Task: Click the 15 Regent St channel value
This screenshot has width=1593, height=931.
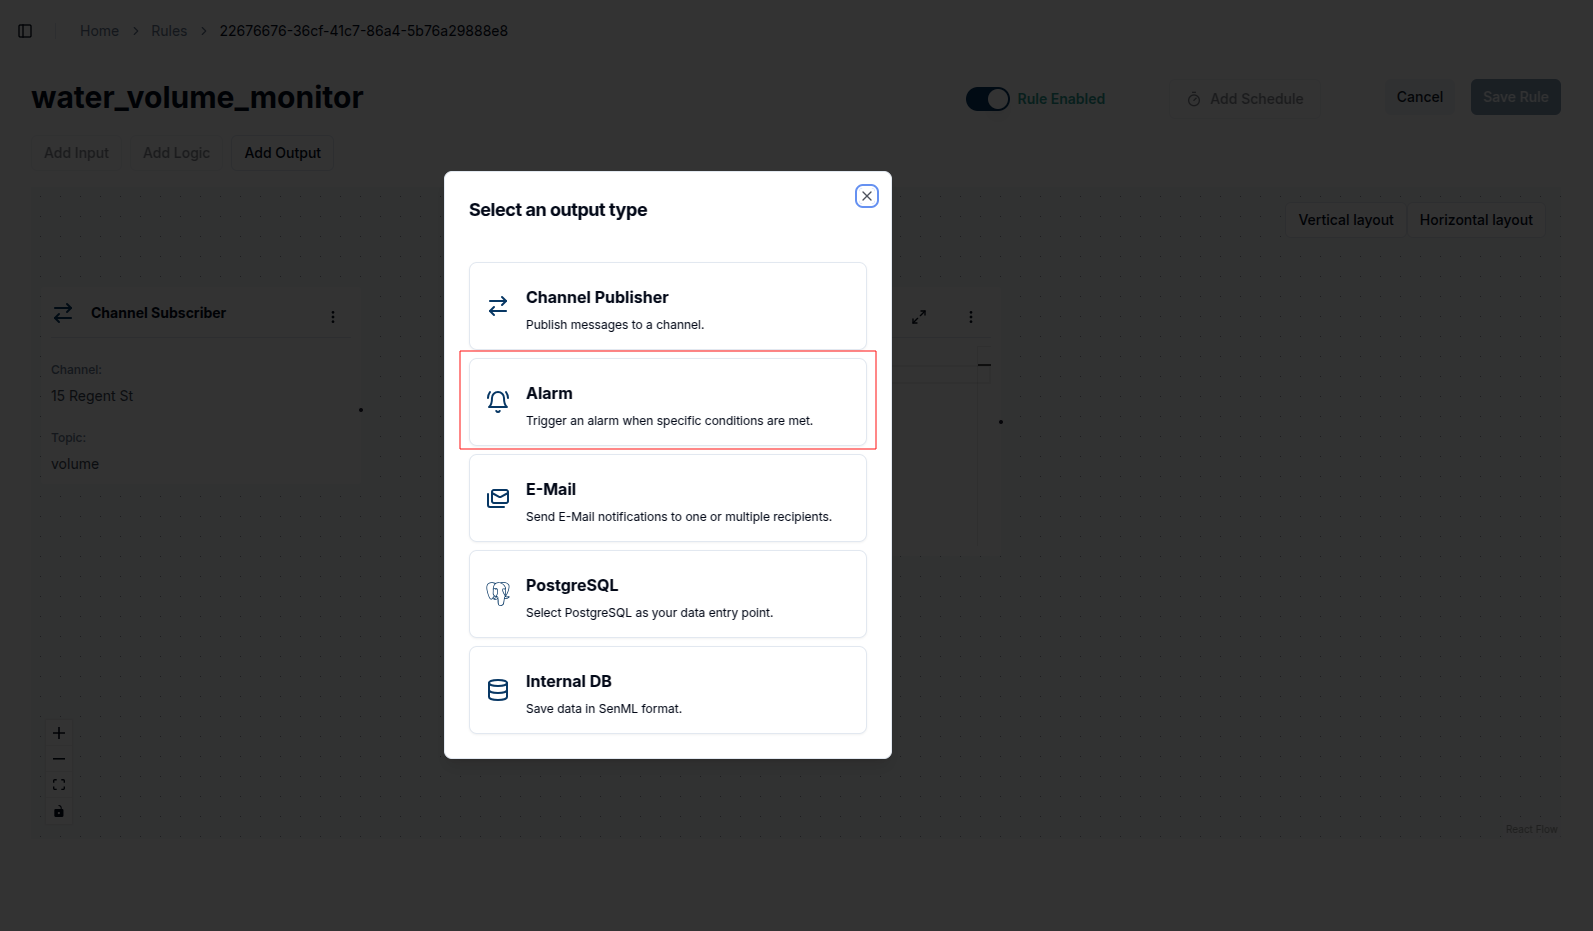Action: coord(92,396)
